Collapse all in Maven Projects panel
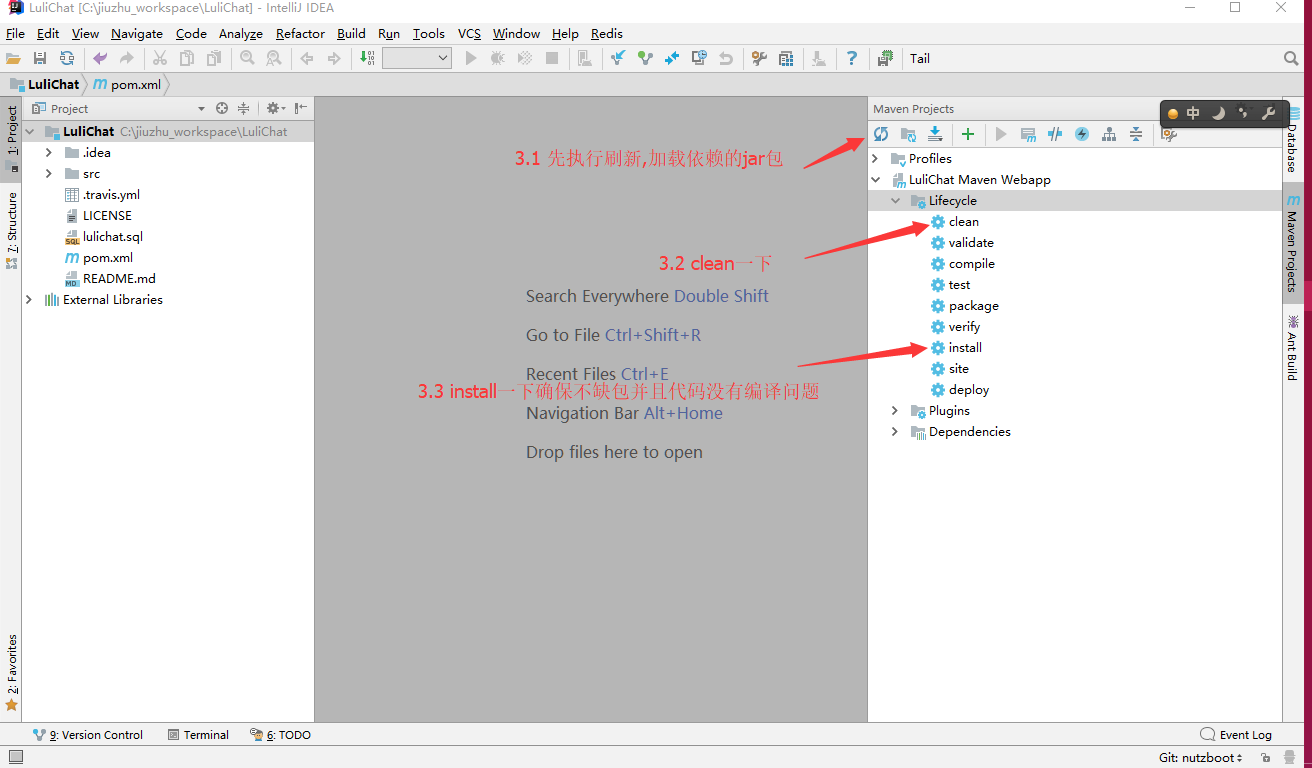Image resolution: width=1312 pixels, height=768 pixels. coord(1136,134)
